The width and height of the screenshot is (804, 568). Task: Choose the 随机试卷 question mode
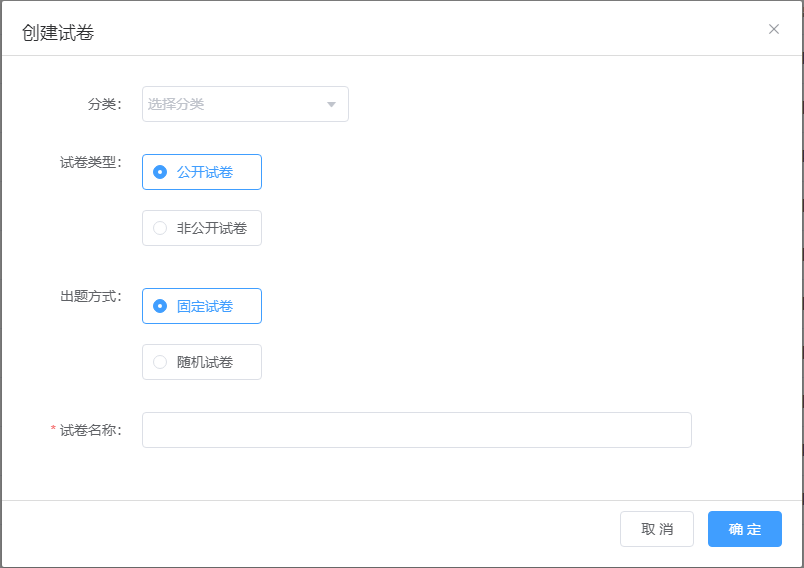click(202, 362)
